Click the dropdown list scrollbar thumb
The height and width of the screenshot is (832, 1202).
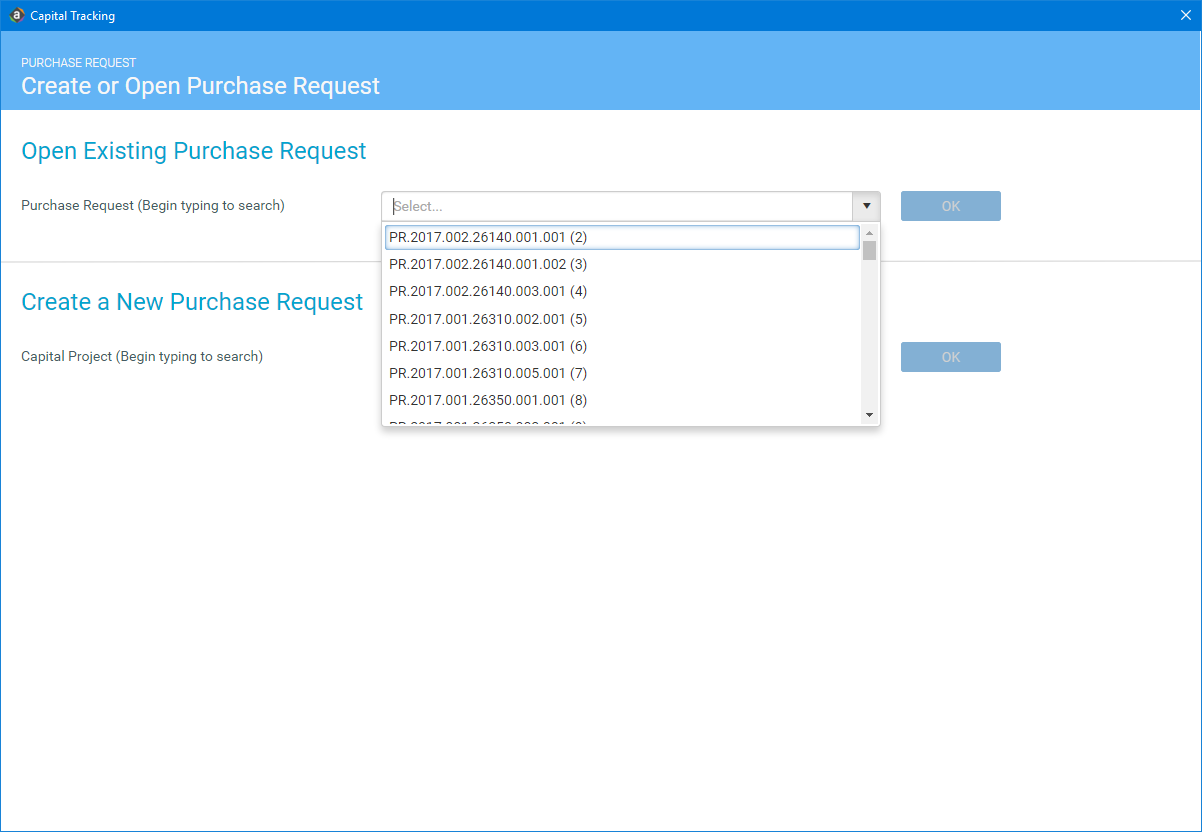pos(869,250)
